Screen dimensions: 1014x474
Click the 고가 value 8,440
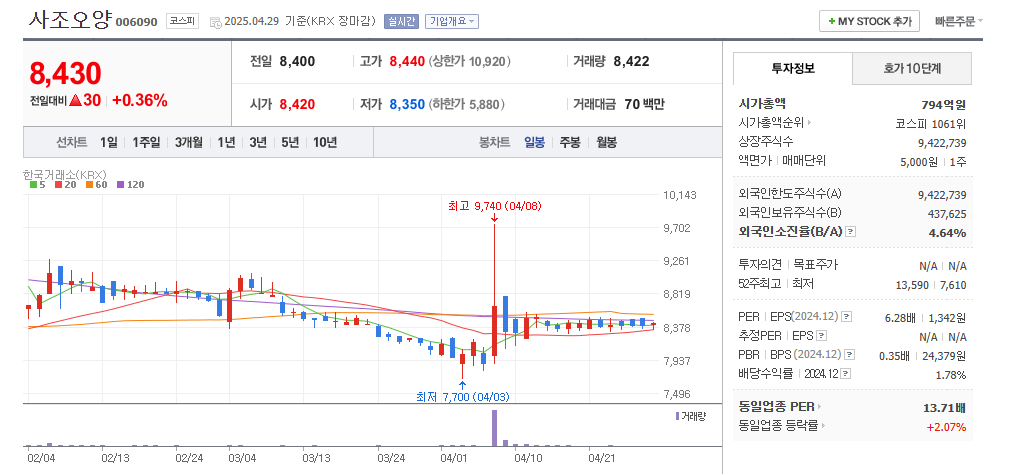407,62
